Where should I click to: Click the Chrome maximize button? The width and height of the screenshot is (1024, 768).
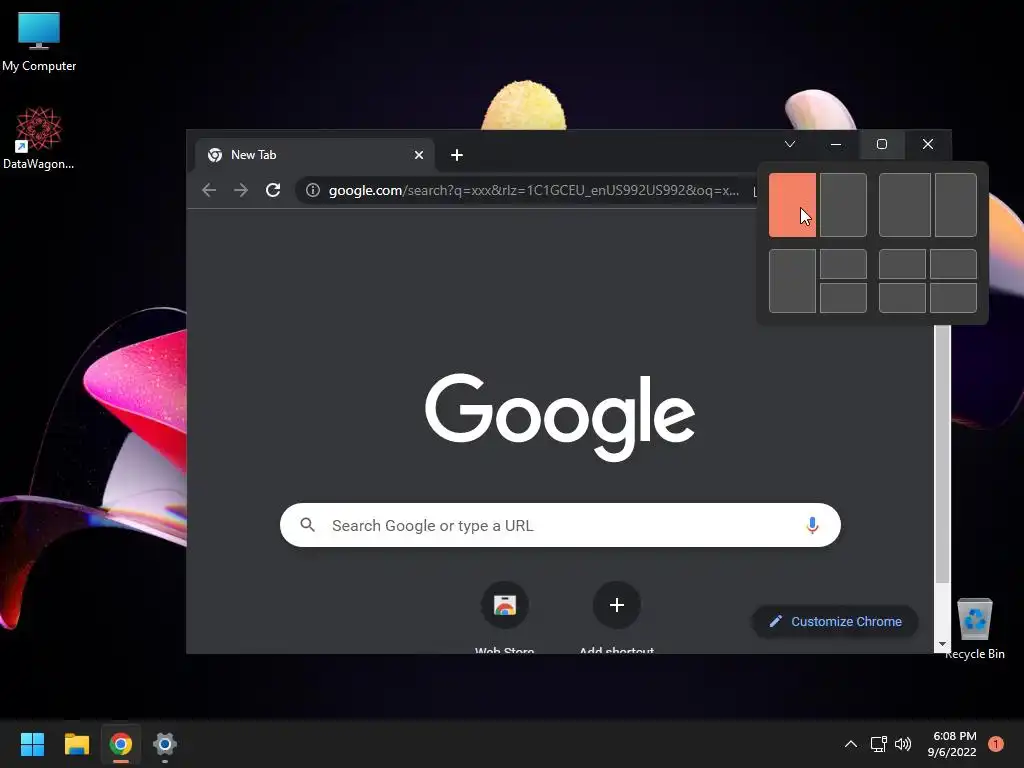882,144
